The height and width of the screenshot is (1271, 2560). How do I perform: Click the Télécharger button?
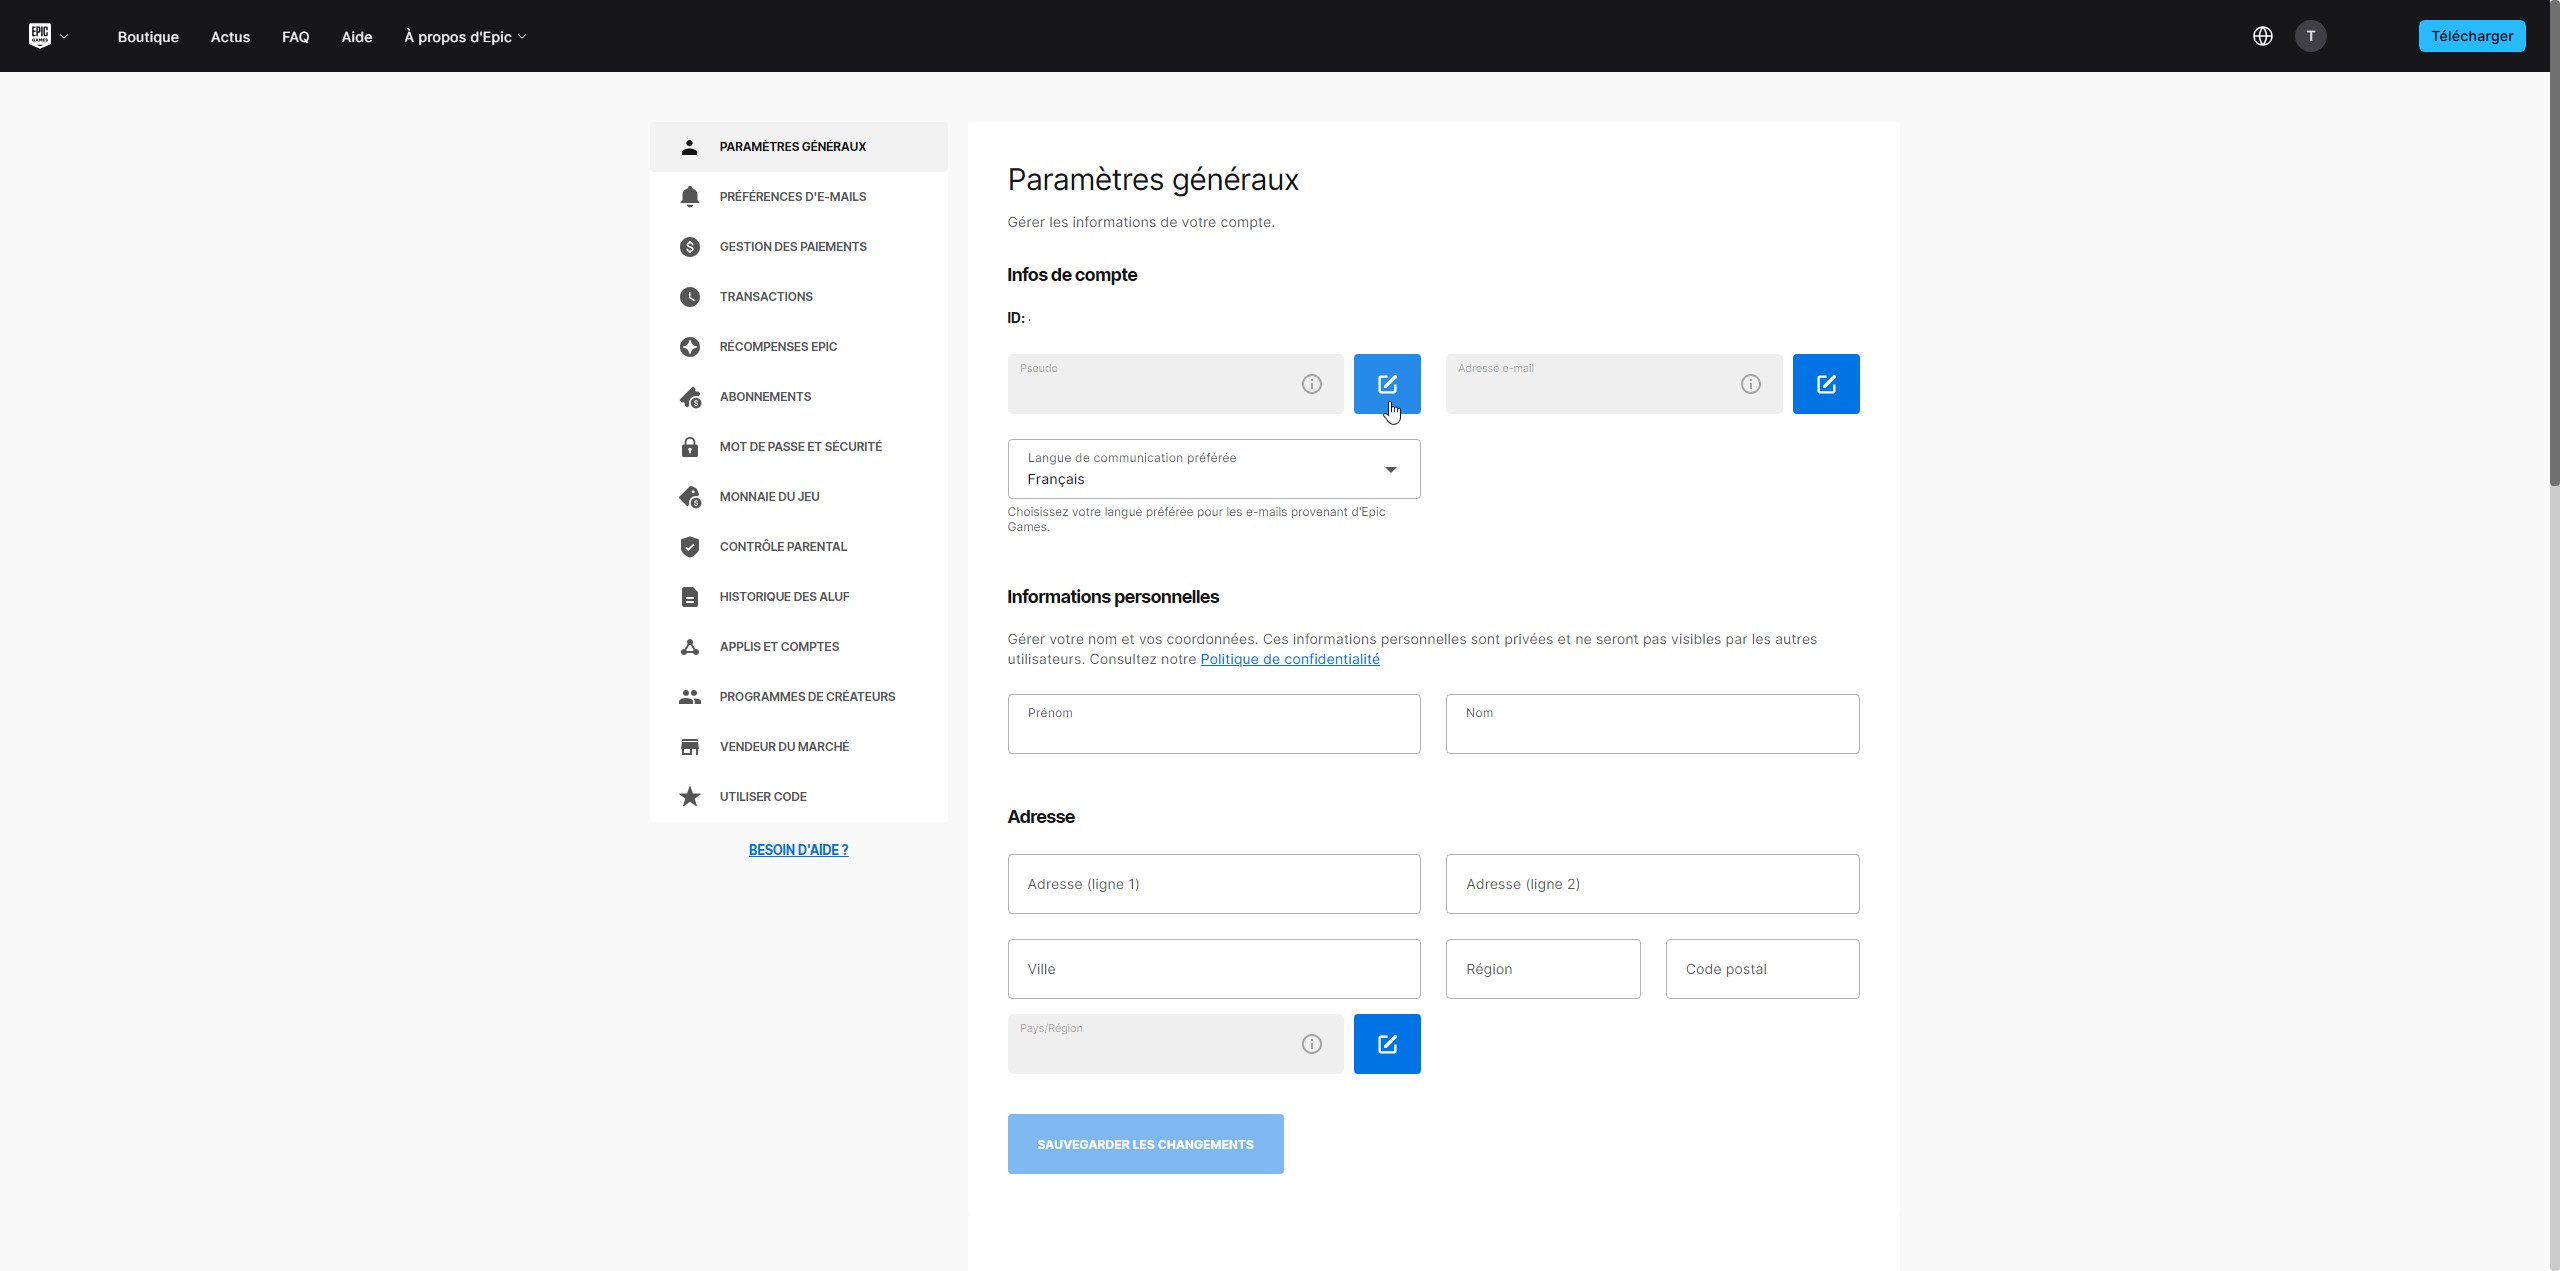point(2471,36)
